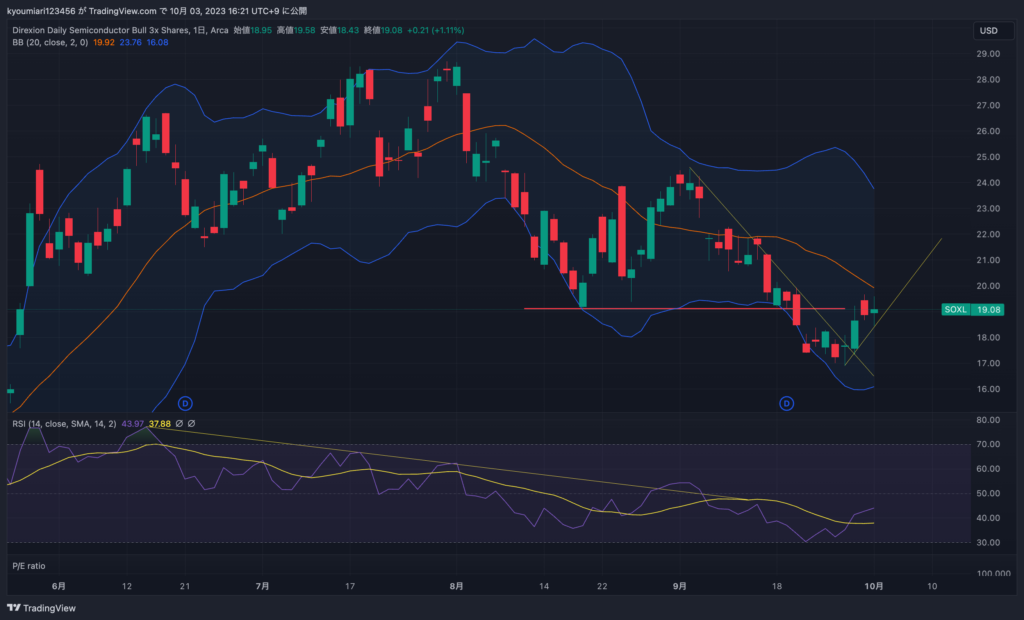Viewport: 1024px width, 620px height.
Task: Click the second ∅ symbol in RSI legend
Action: coord(191,423)
